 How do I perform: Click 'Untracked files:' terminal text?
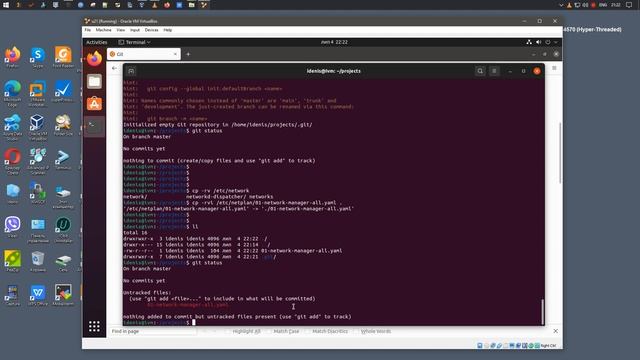pyautogui.click(x=147, y=293)
